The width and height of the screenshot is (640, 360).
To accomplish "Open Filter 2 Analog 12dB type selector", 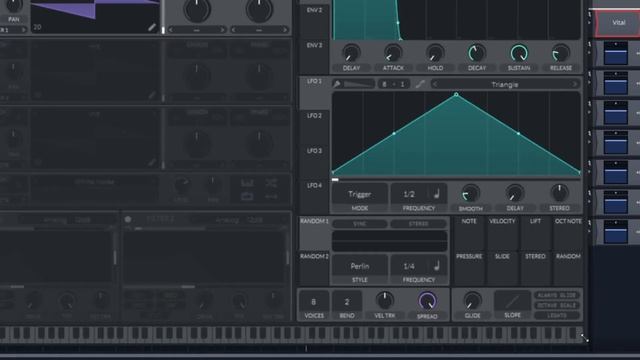I will [238, 220].
